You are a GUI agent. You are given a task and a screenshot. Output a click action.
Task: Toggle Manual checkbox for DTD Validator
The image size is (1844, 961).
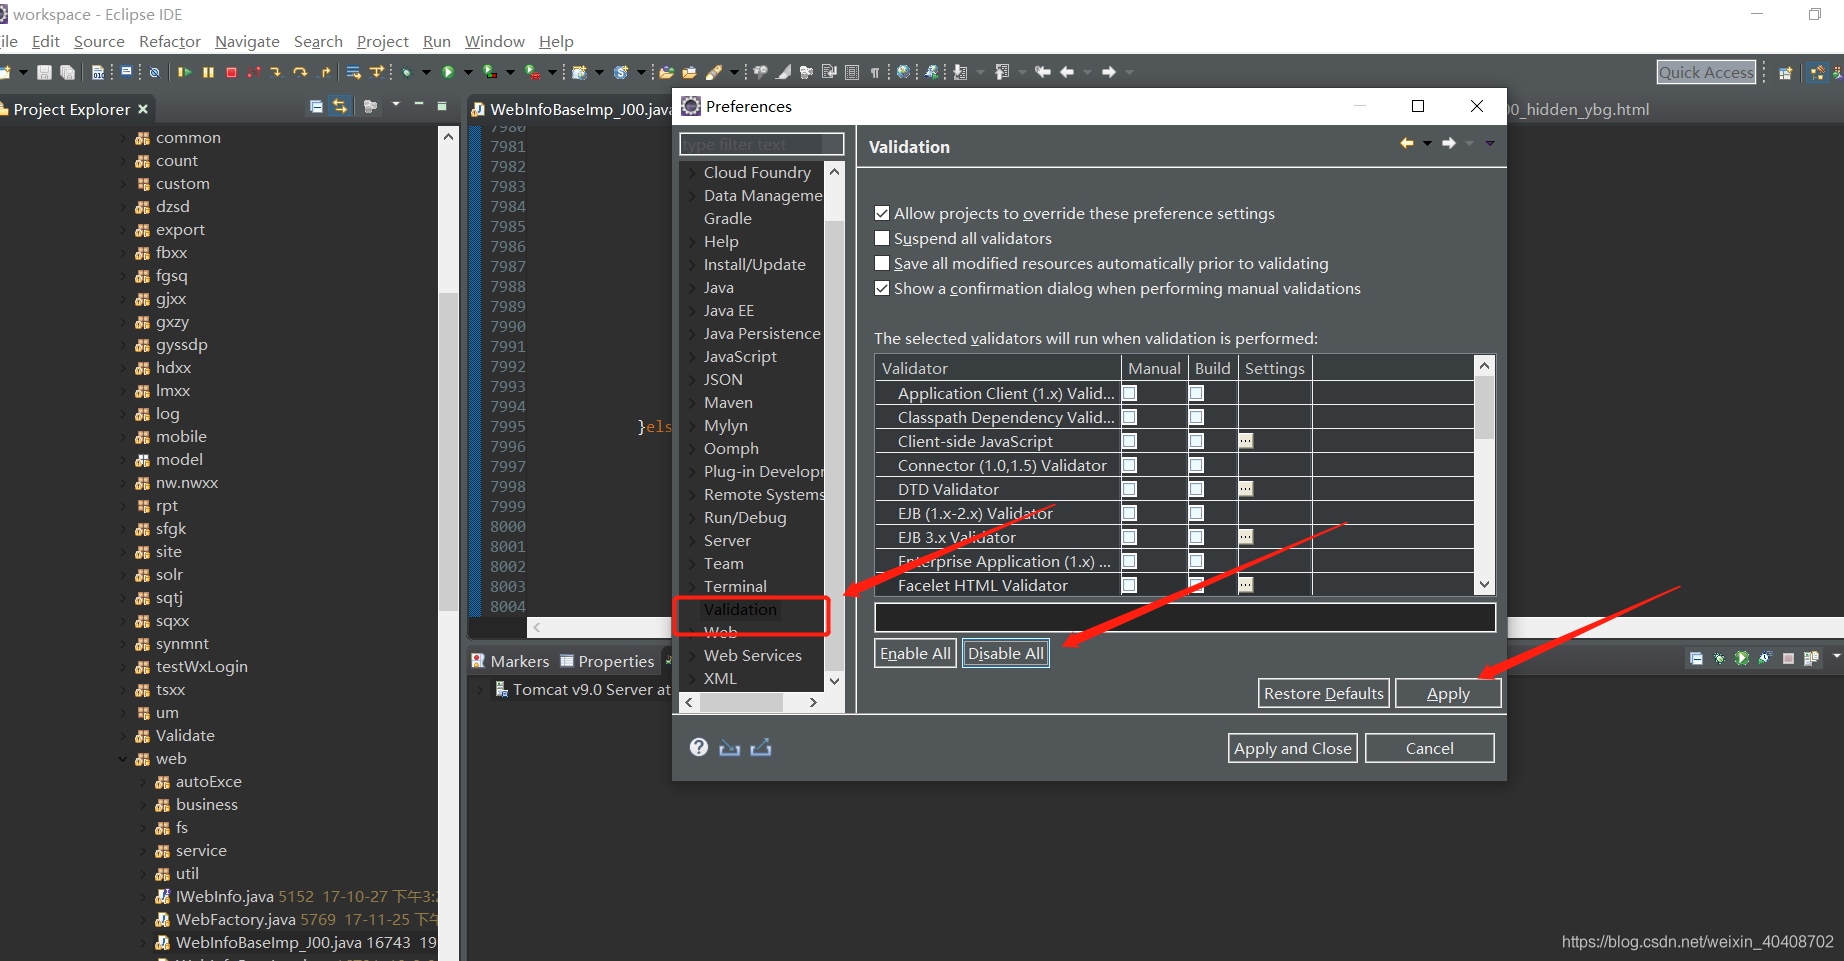1130,489
